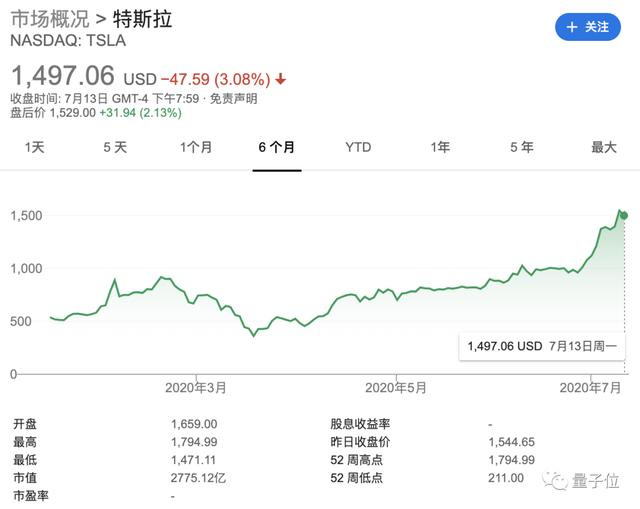The height and width of the screenshot is (509, 640).
Task: Click the 昨日收盘价 value 1,544.65
Action: pyautogui.click(x=511, y=442)
